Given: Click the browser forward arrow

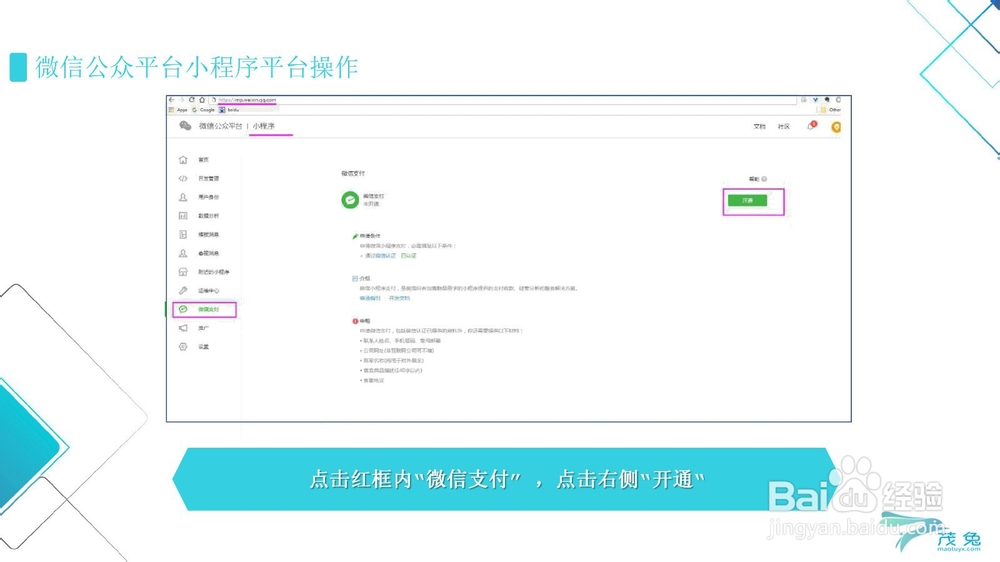Looking at the screenshot, I should (181, 100).
